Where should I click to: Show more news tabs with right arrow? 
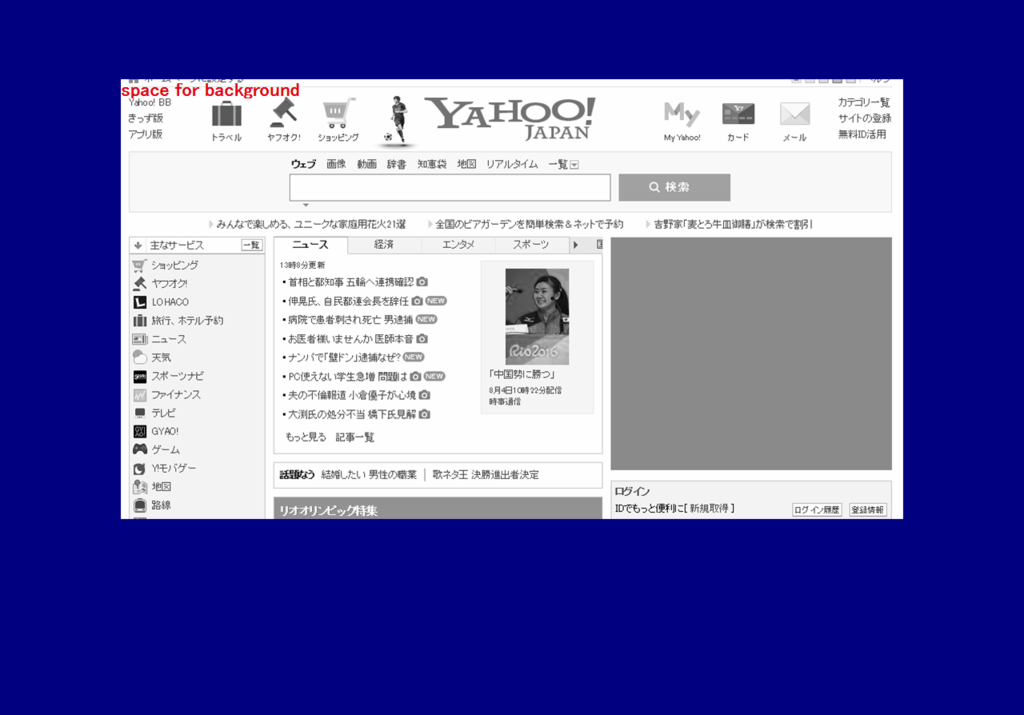tap(575, 245)
